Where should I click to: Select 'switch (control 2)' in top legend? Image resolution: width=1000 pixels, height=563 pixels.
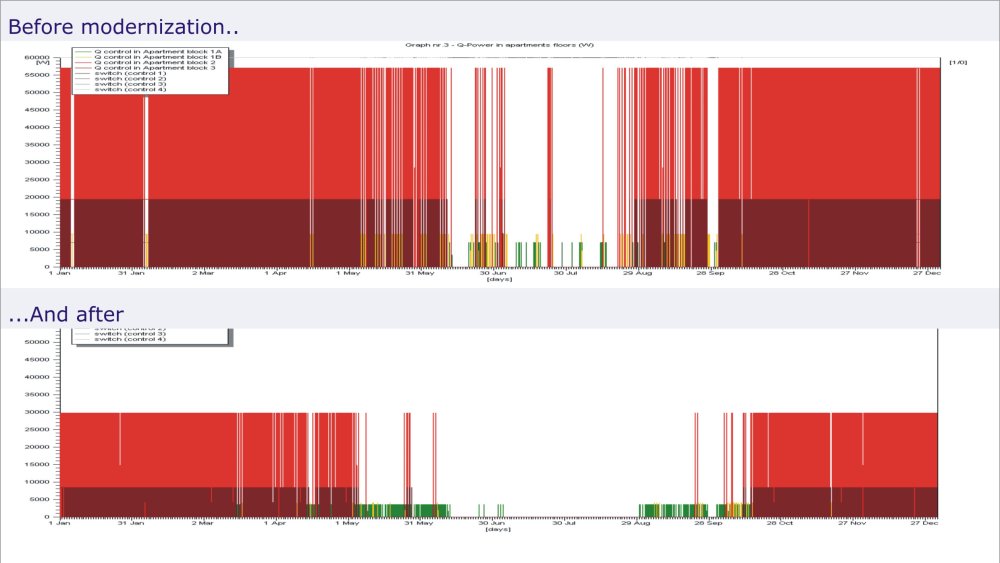coord(130,79)
